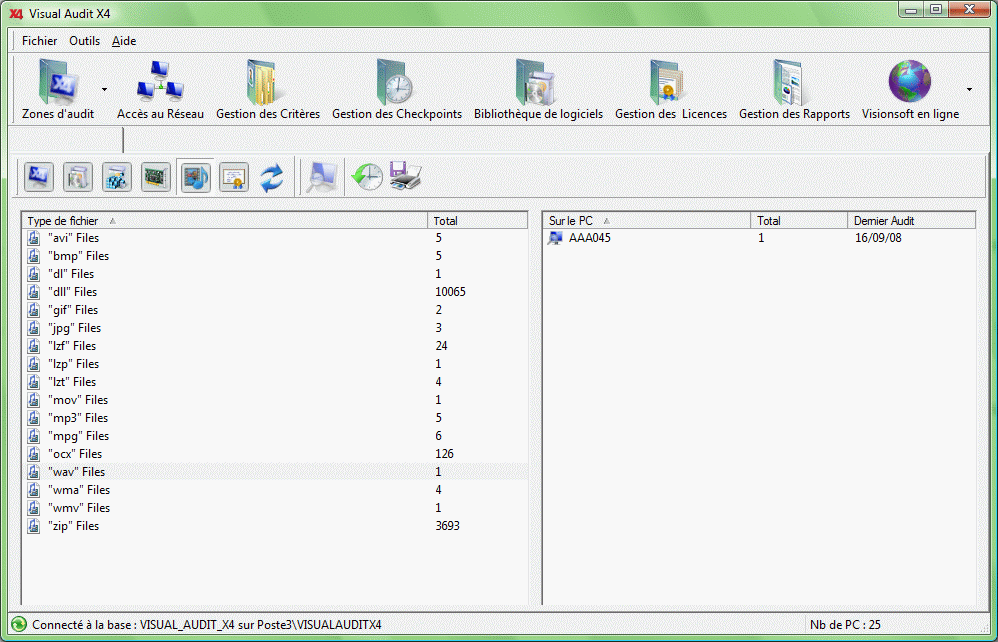
Task: Expand toolbar overflow arrow beside Visionsoft
Action: tap(969, 90)
